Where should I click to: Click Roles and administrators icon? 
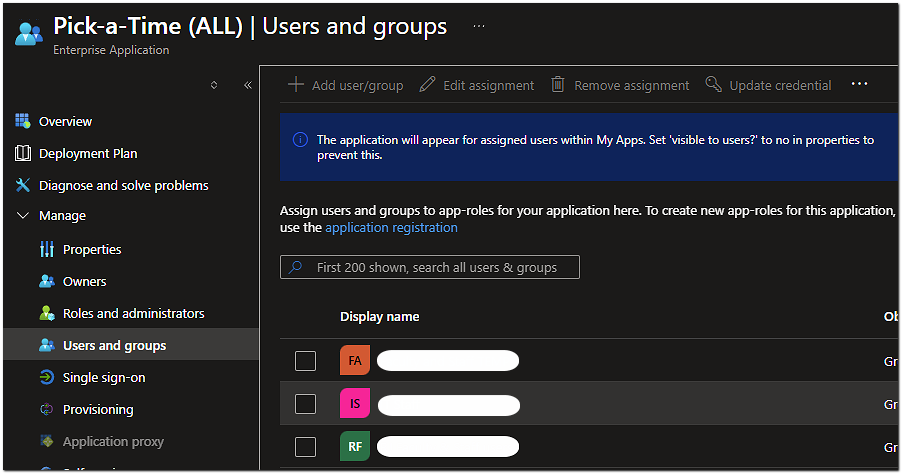coord(47,313)
